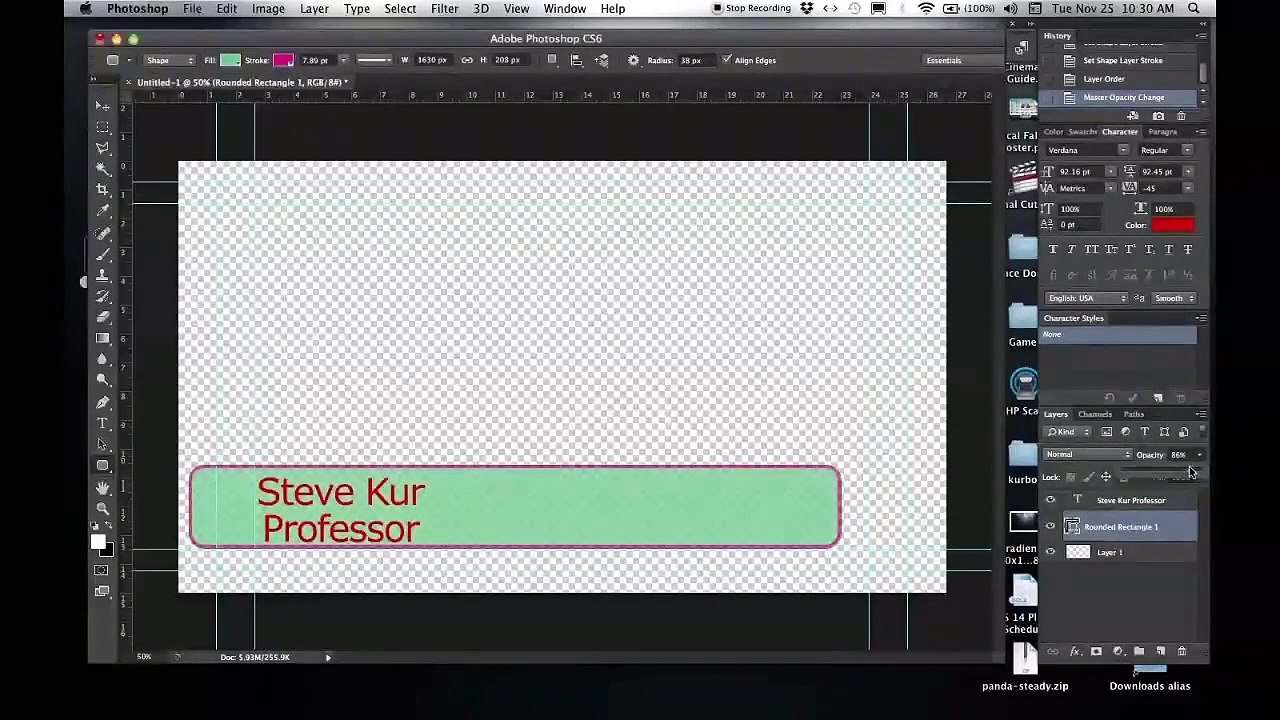The height and width of the screenshot is (720, 1280).
Task: Select the Path Selection tool
Action: (103, 444)
